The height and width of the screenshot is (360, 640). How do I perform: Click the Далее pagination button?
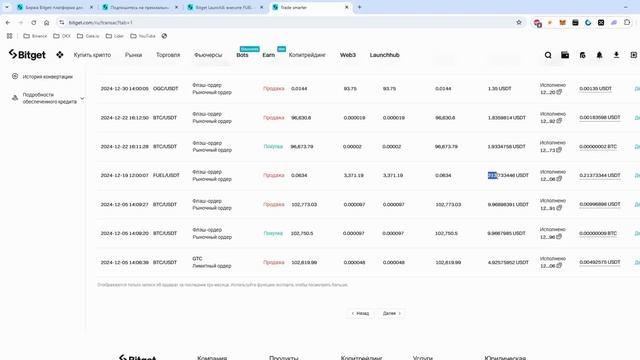pos(391,313)
